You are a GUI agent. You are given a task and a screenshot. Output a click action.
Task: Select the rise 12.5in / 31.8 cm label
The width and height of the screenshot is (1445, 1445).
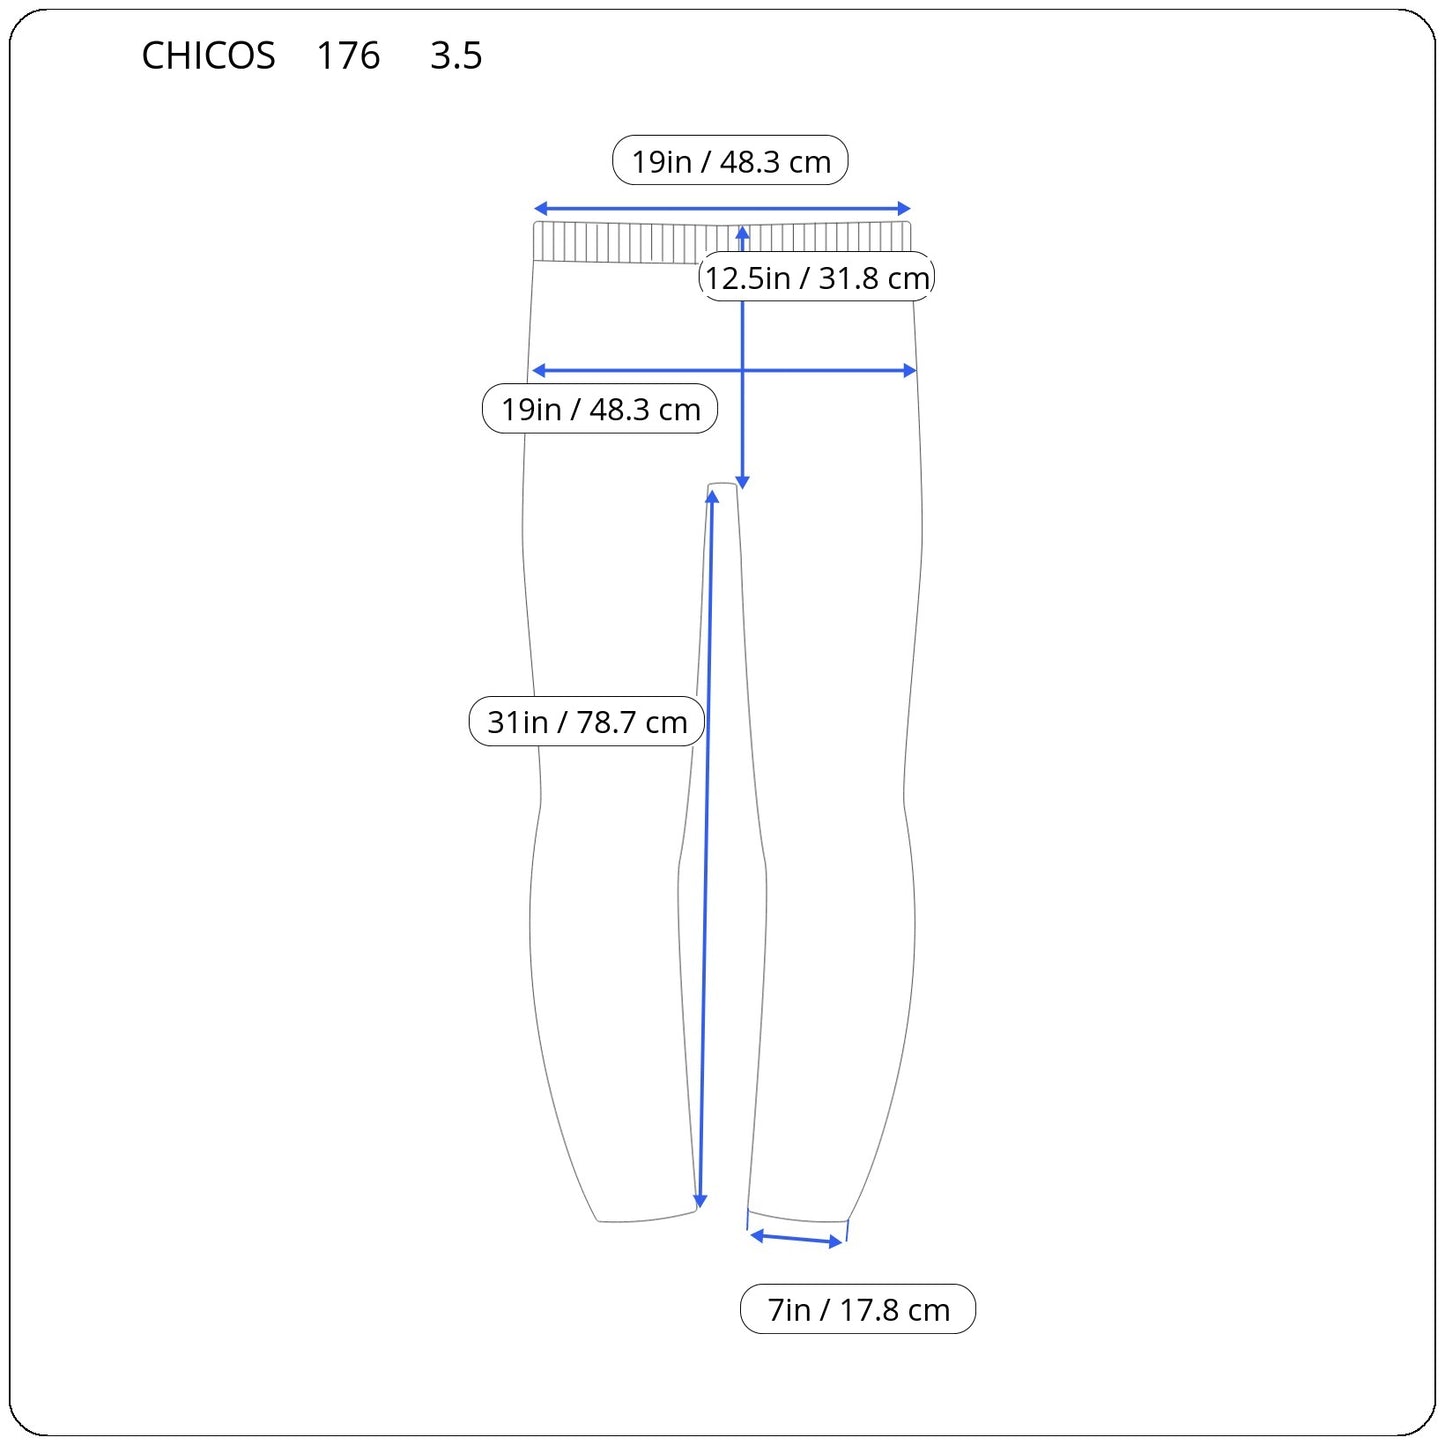click(x=816, y=277)
